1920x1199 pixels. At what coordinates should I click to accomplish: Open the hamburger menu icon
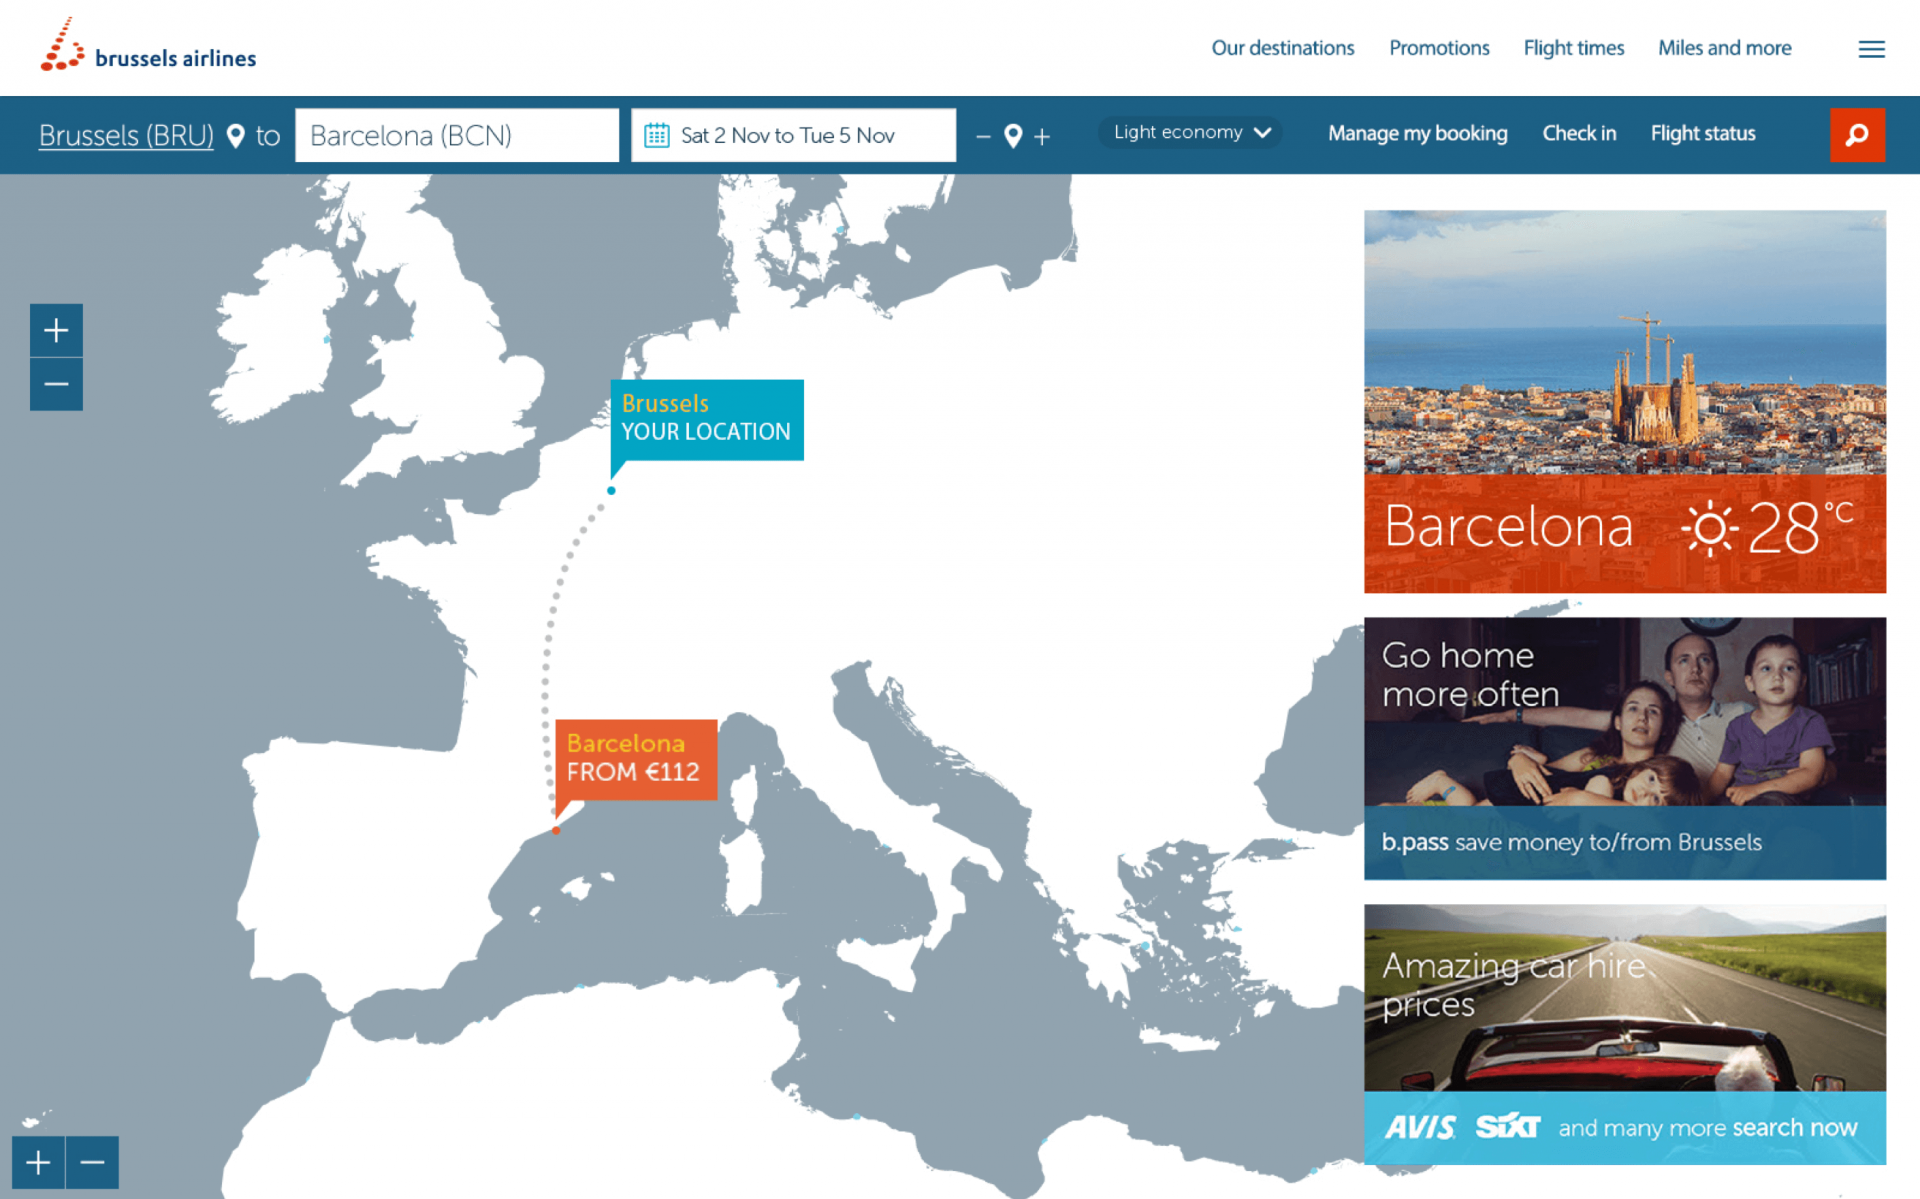point(1871,49)
